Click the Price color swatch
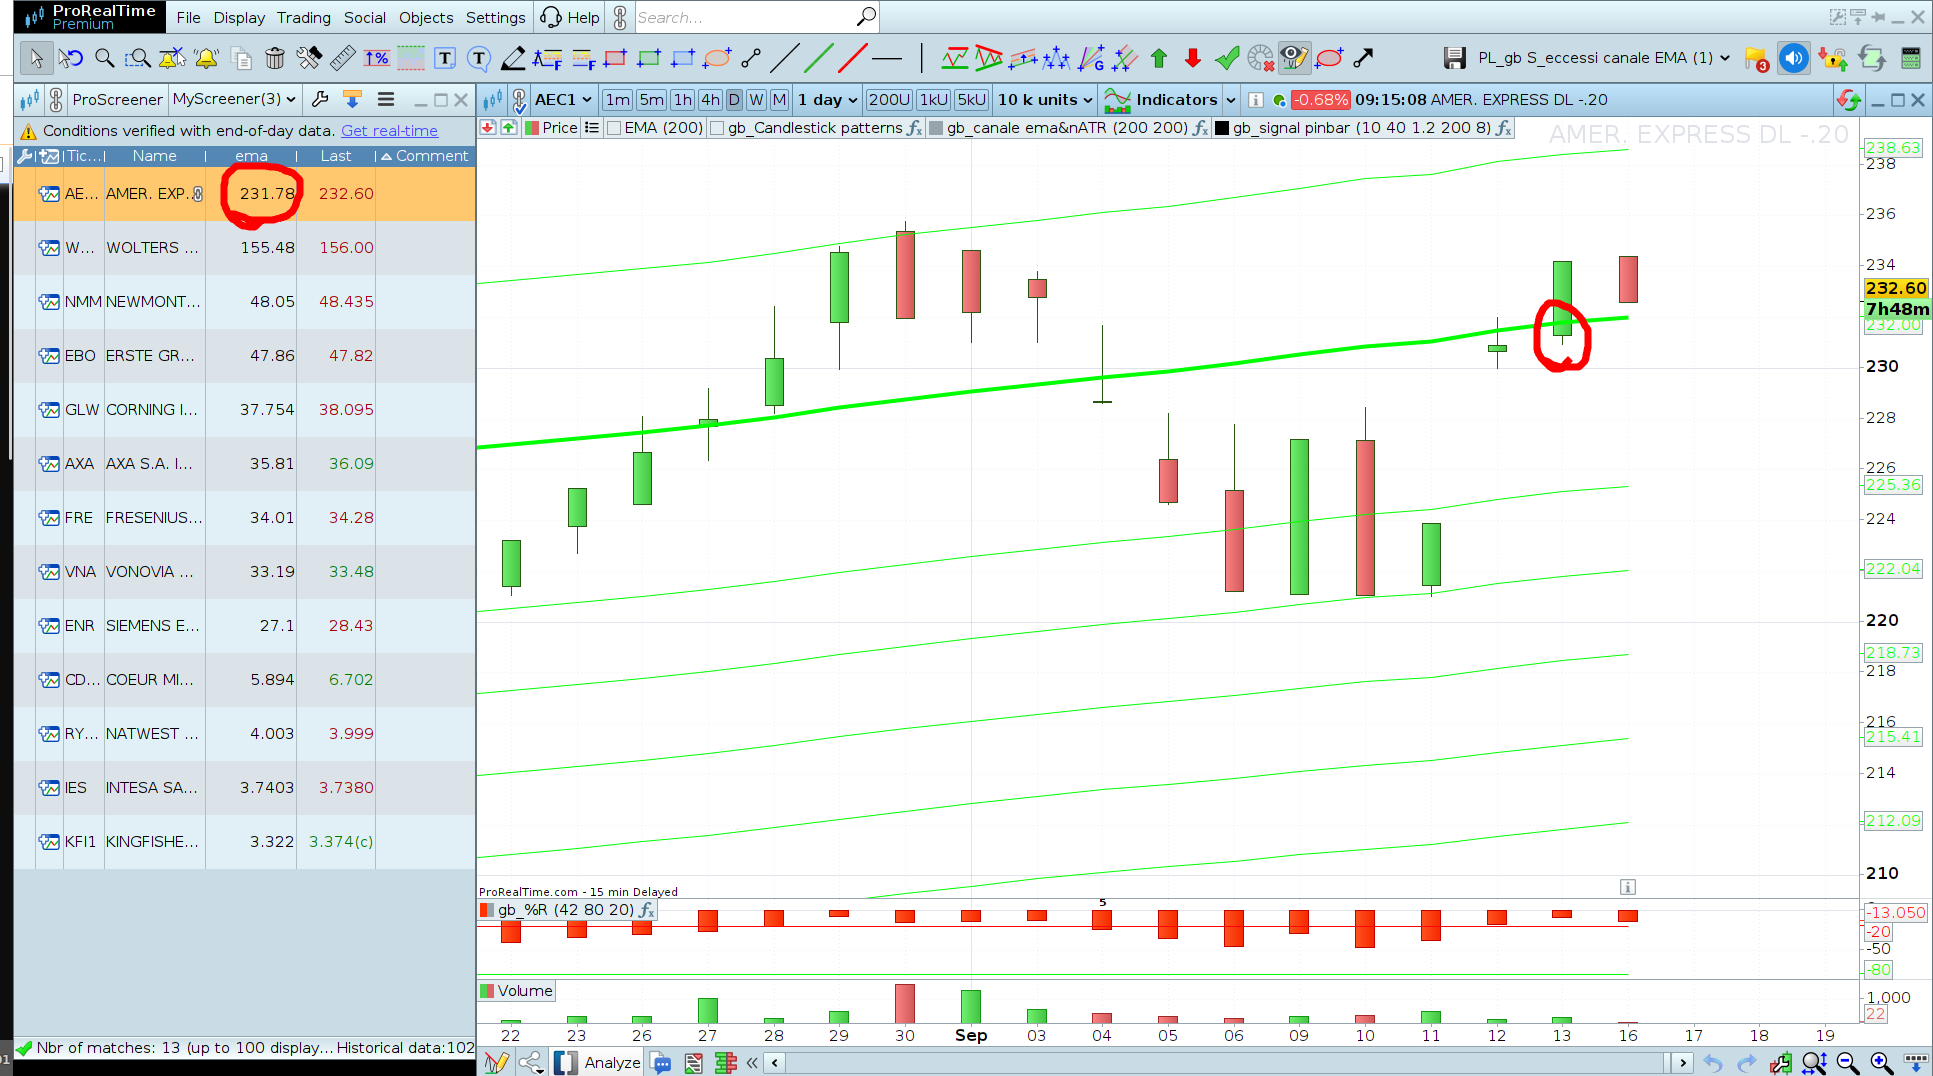 click(x=533, y=128)
